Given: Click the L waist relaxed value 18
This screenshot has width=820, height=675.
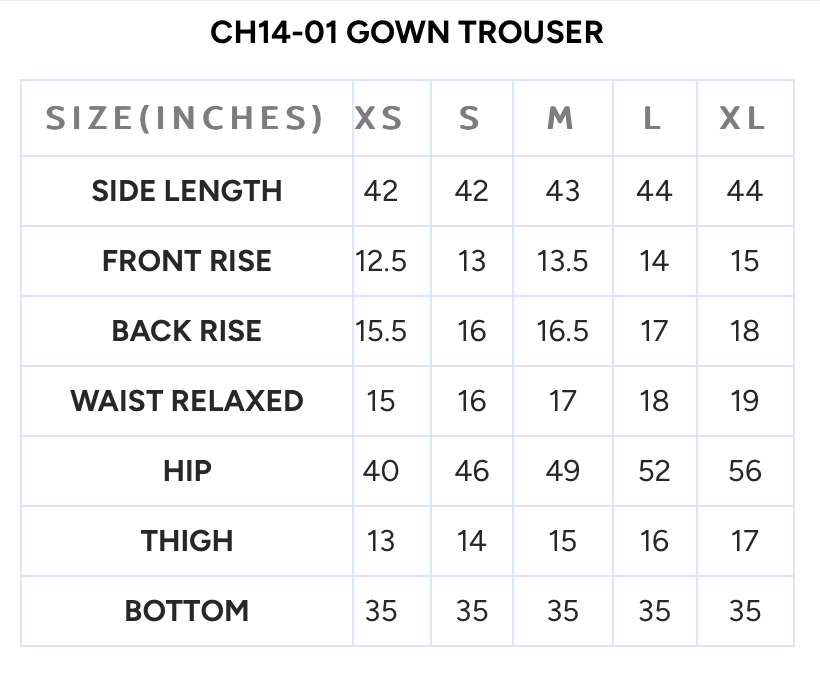Looking at the screenshot, I should [654, 401].
